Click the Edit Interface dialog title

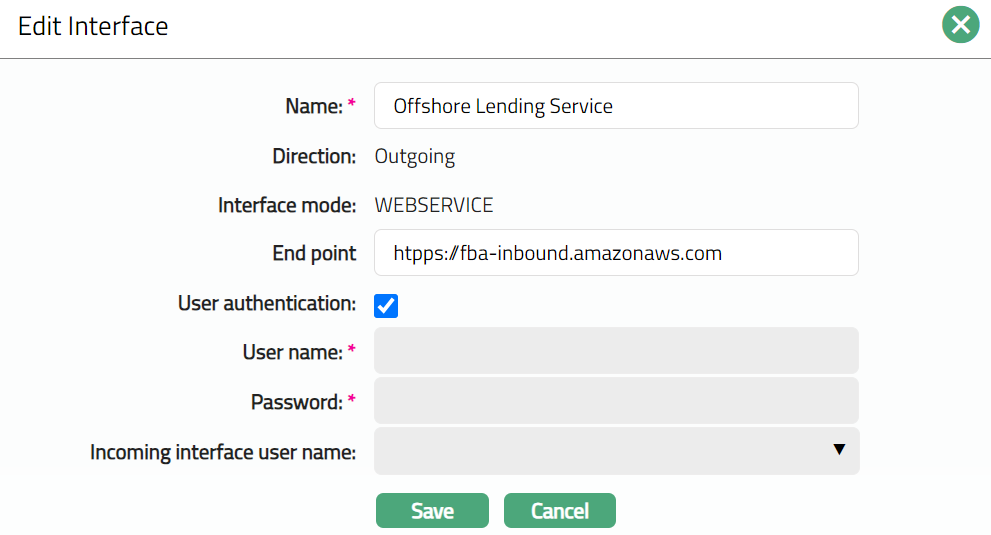click(93, 26)
